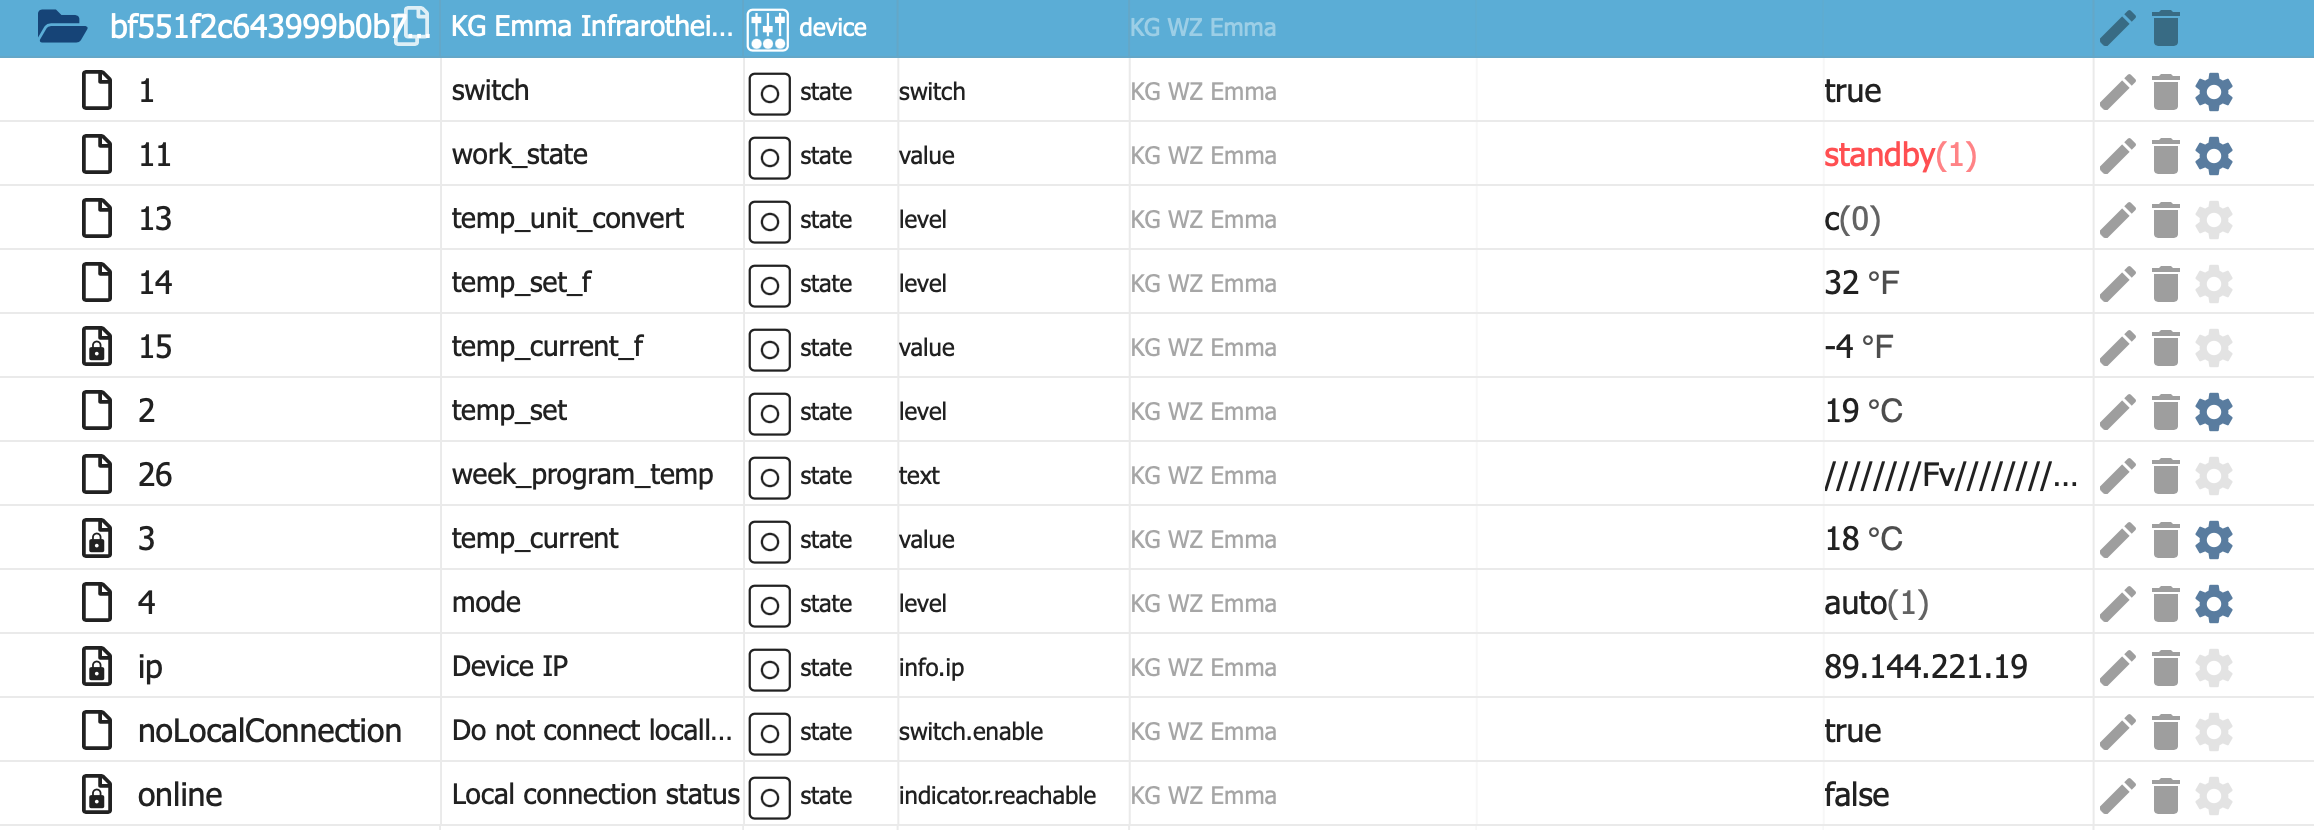
Task: Delete the KG Emma Infrarotheizung device
Action: click(2165, 28)
